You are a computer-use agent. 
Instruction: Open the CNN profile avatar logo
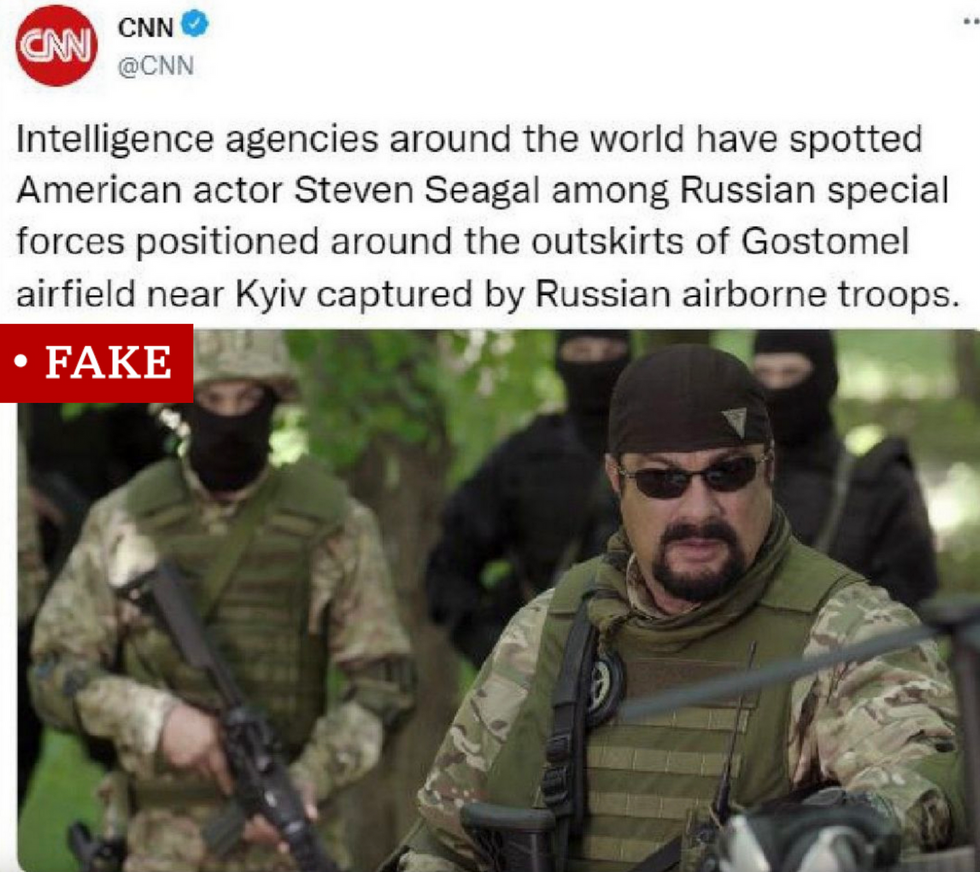coord(56,45)
